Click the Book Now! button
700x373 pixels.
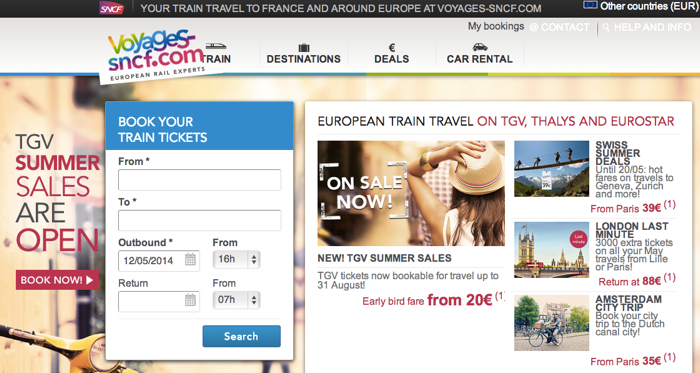pos(57,280)
